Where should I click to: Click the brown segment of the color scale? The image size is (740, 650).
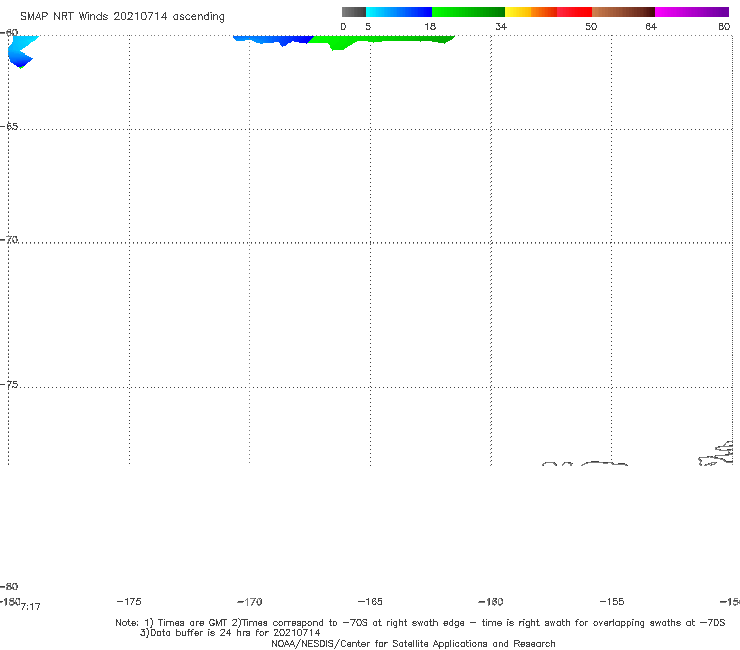click(x=623, y=12)
